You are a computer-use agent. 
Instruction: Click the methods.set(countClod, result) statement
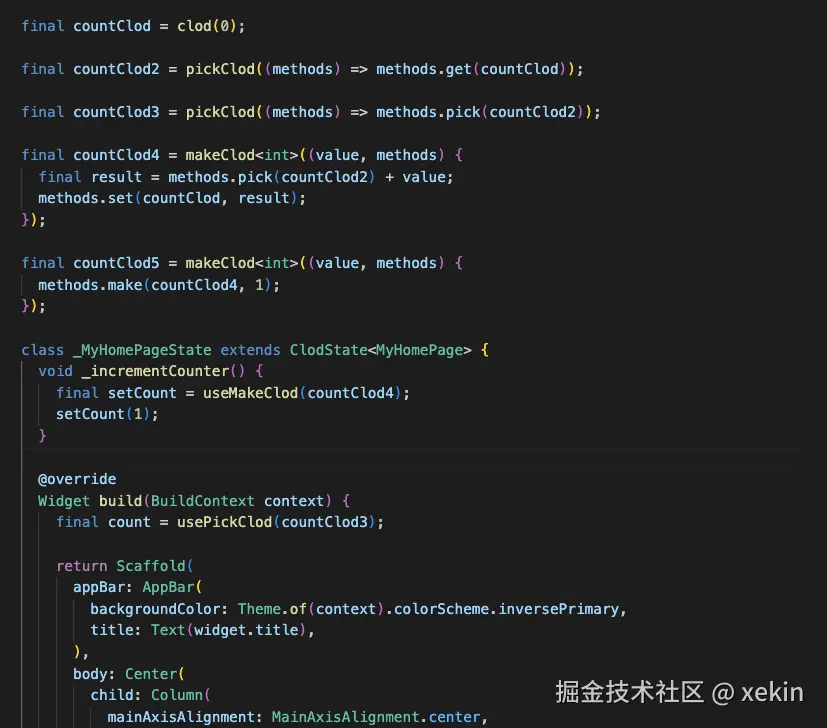pos(173,197)
